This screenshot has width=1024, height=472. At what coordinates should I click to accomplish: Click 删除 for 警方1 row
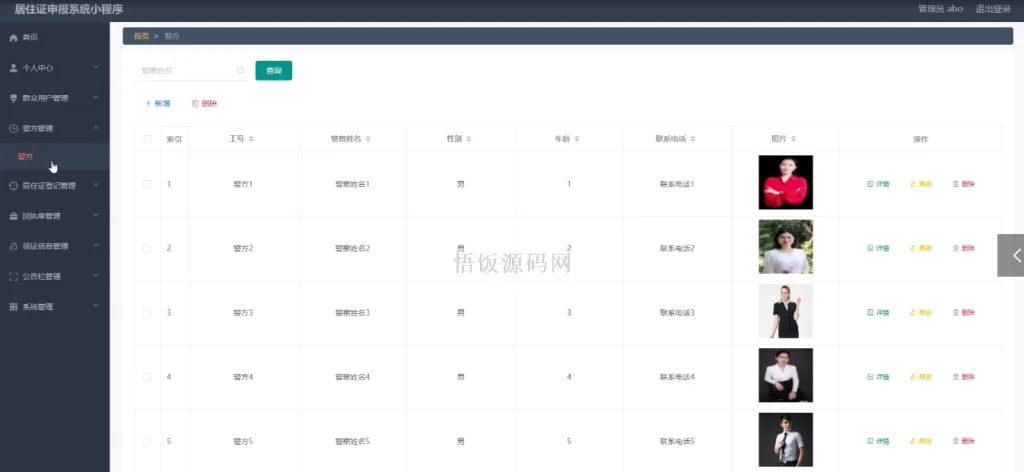[964, 184]
